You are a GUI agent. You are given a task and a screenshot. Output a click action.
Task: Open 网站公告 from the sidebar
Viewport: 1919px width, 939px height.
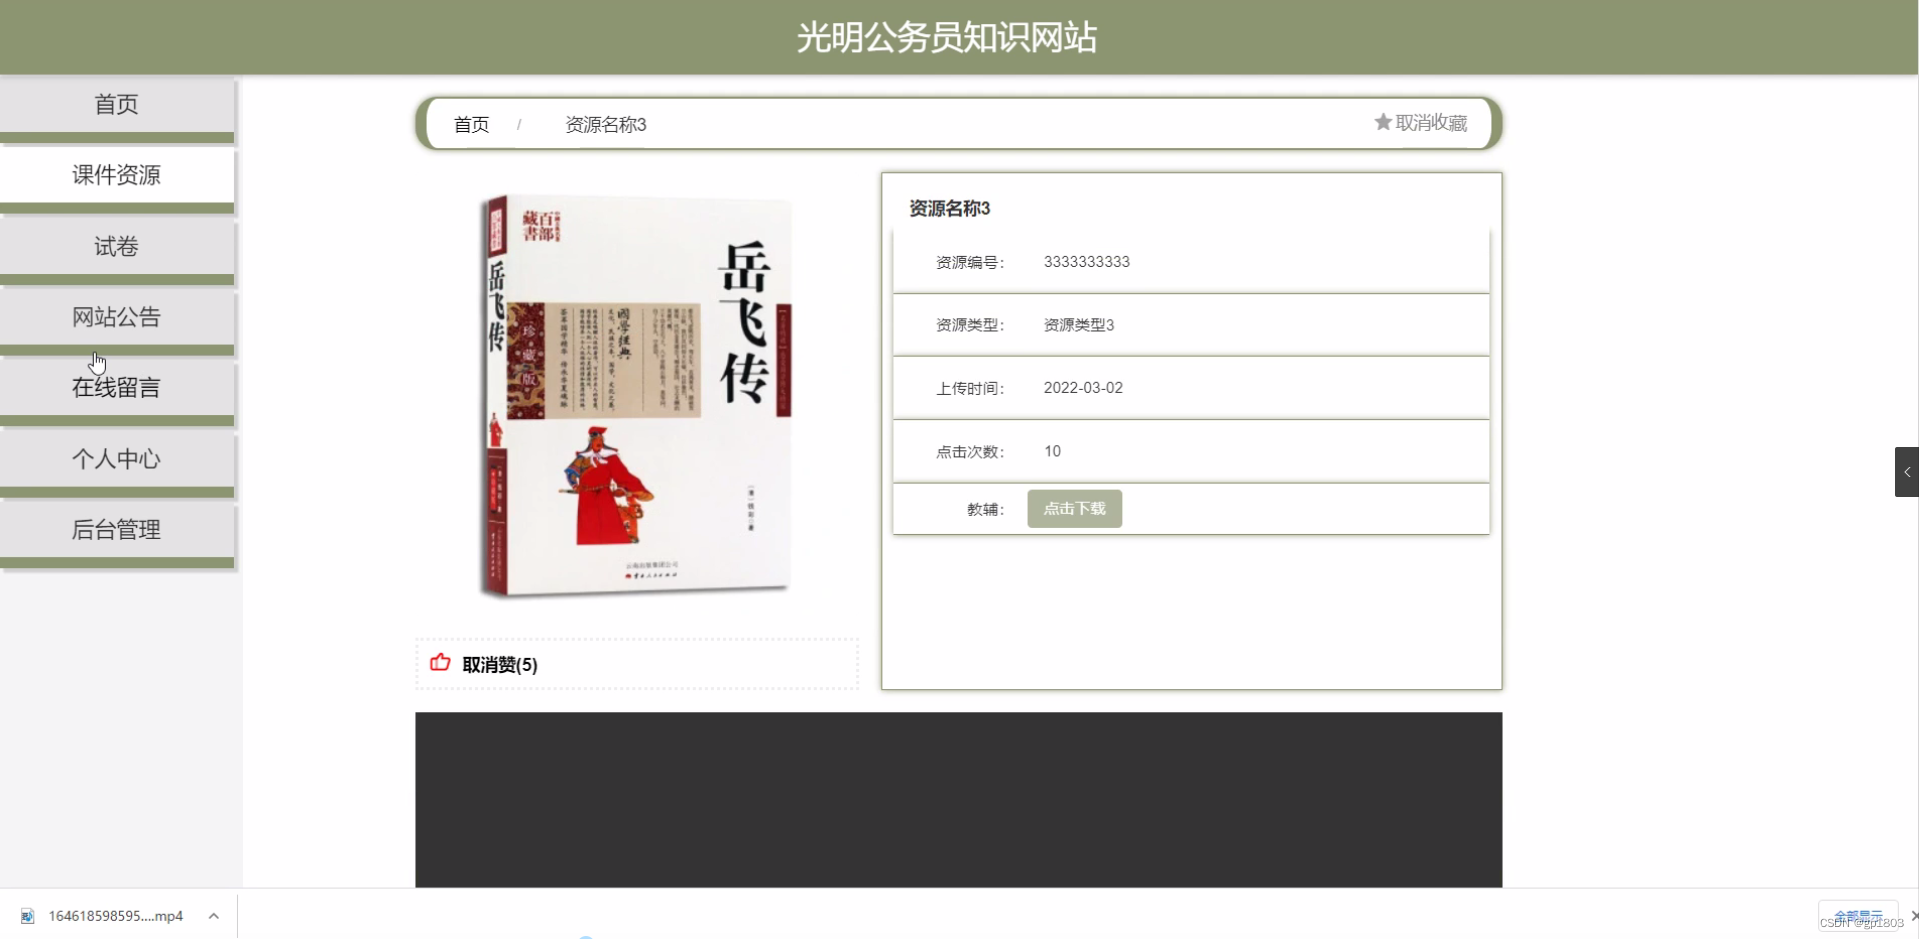(116, 318)
